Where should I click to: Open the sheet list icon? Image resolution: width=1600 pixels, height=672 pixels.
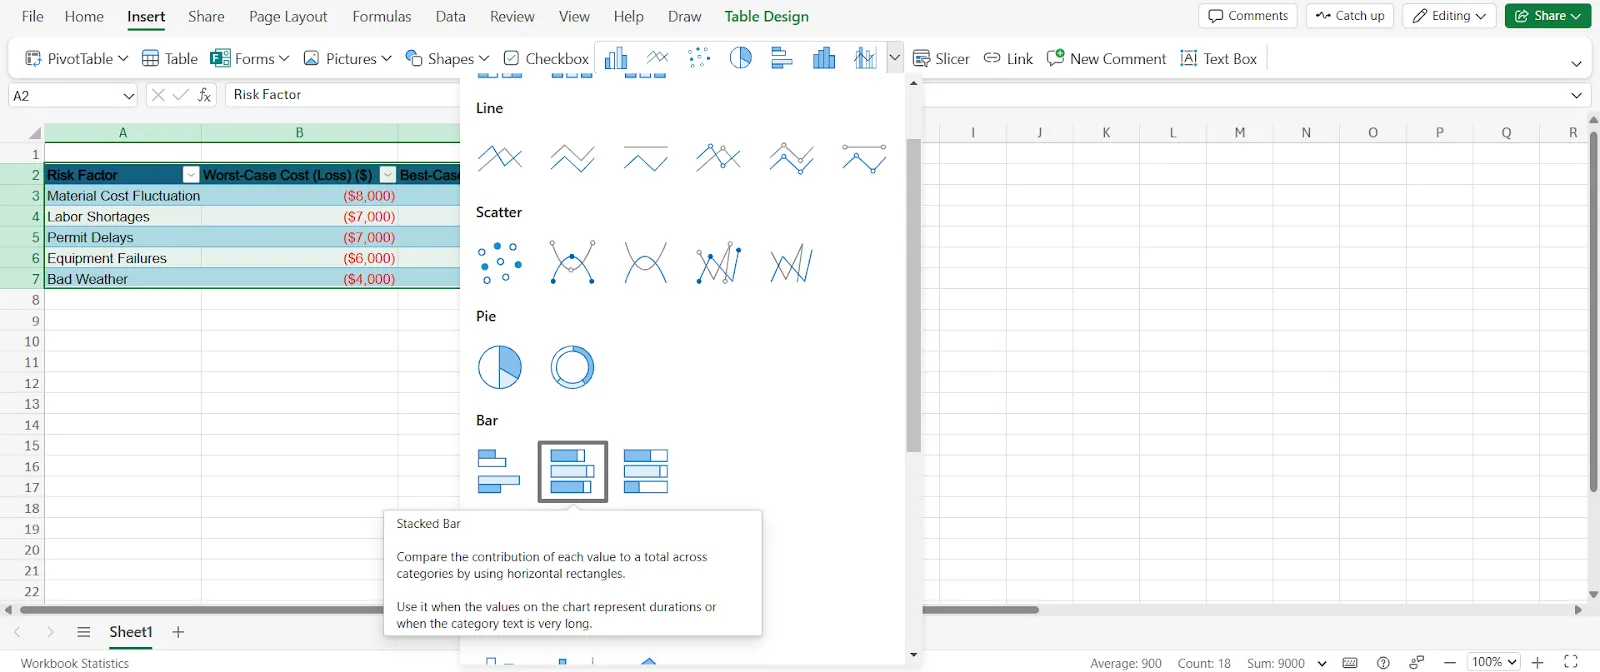pos(84,632)
